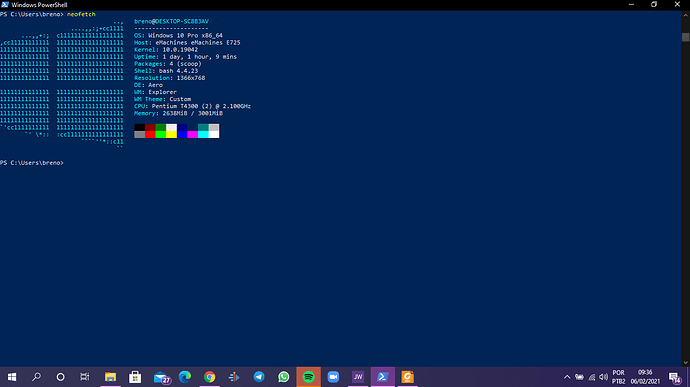Open Cortana circle icon
This screenshot has width=690, height=387.
(61, 377)
